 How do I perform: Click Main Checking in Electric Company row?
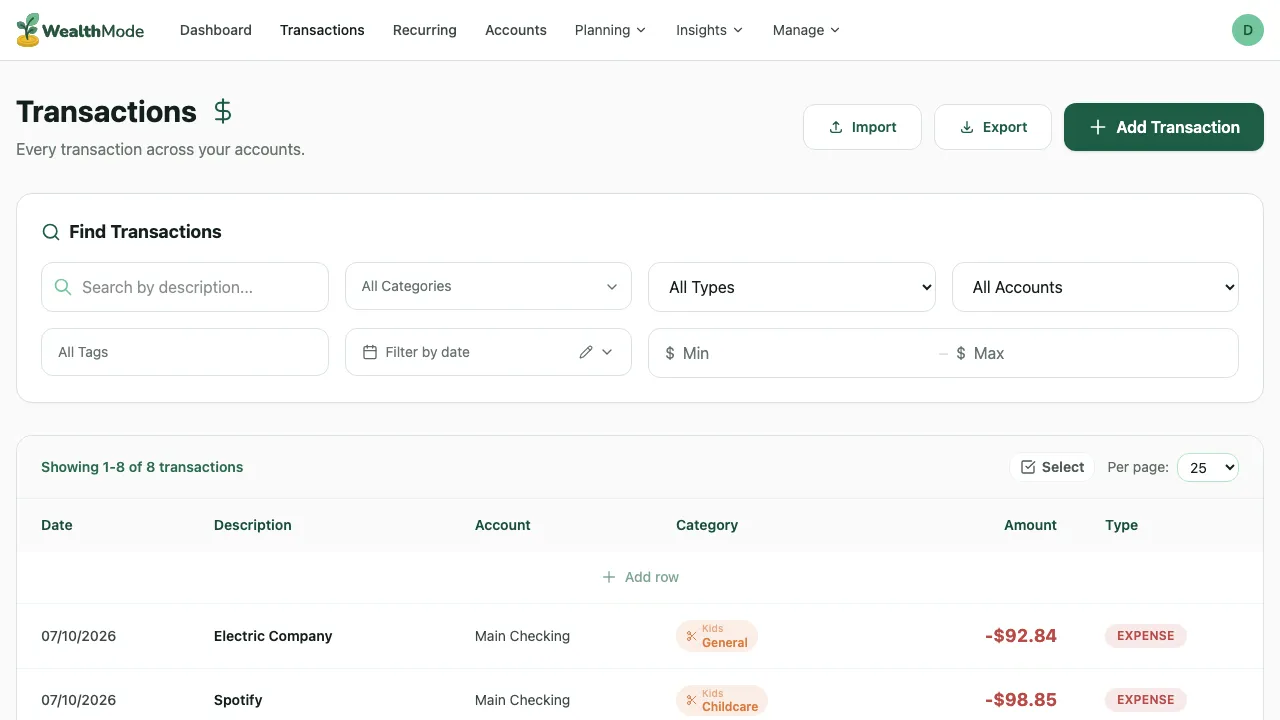point(522,636)
